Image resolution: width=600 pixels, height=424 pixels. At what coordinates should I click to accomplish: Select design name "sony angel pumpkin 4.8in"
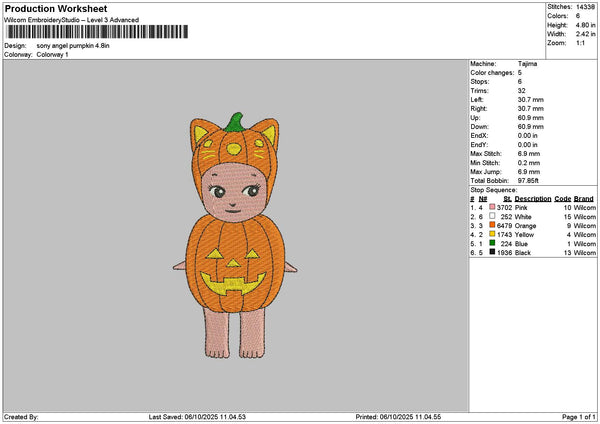(73, 46)
